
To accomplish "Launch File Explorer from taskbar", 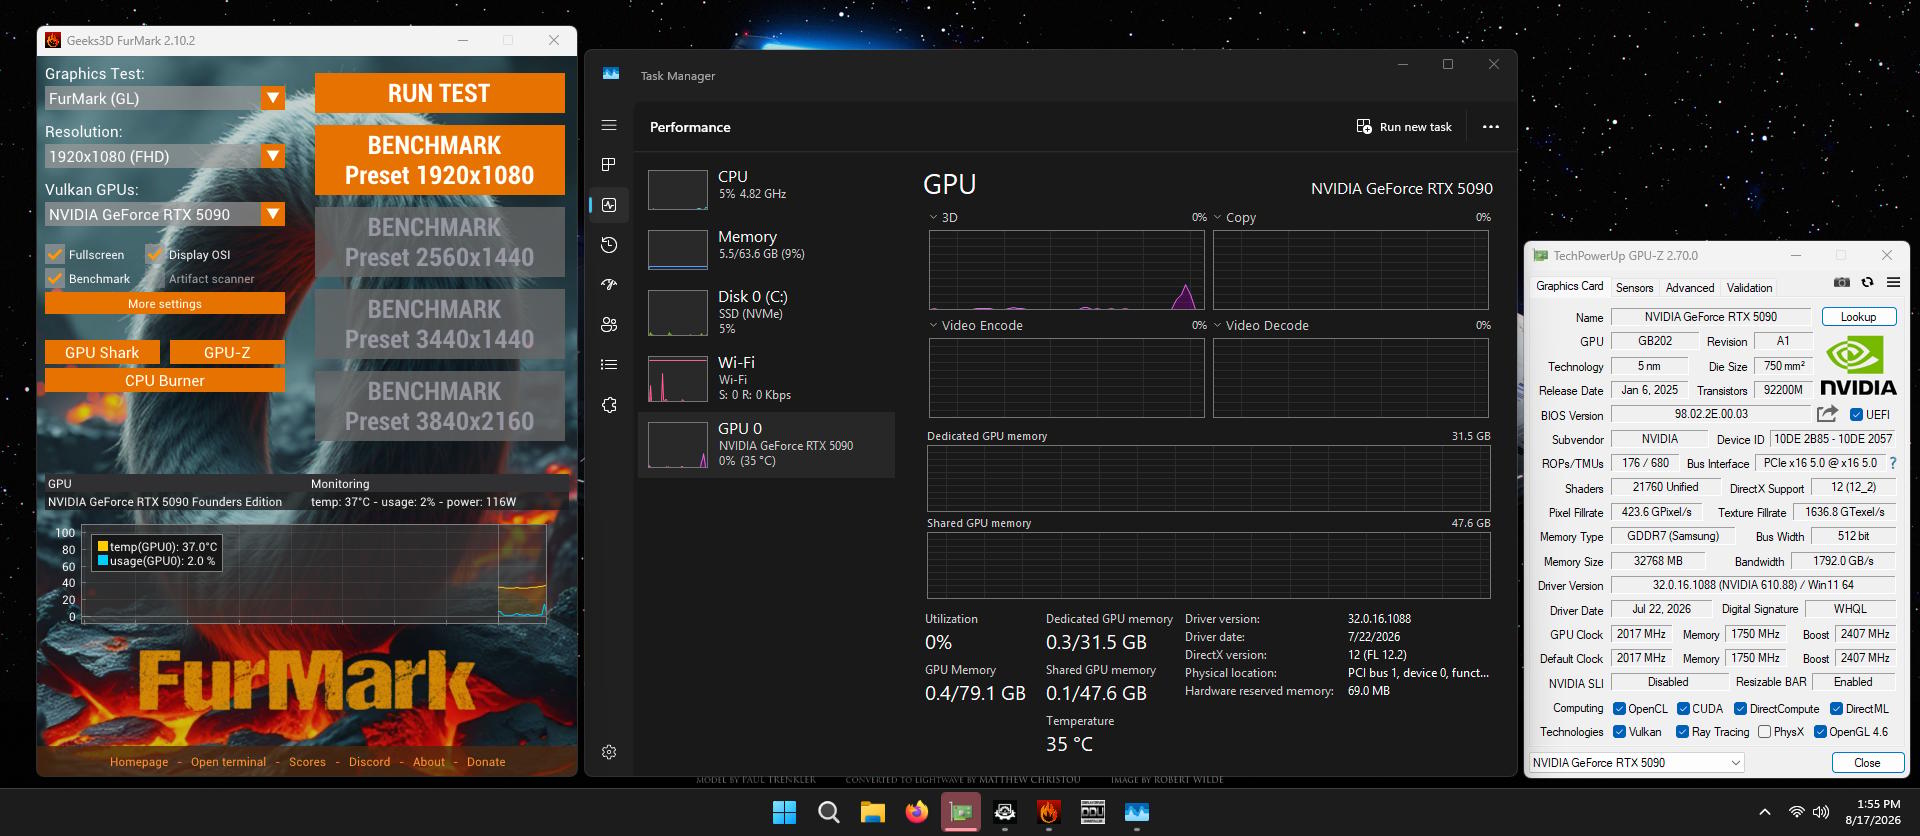I will [x=873, y=812].
